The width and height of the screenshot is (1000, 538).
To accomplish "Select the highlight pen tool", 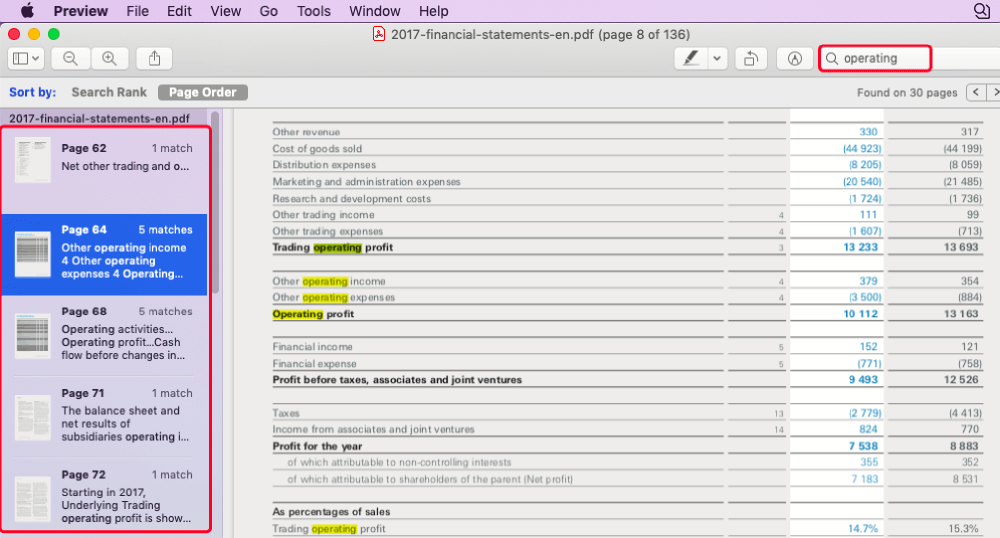I will (690, 59).
